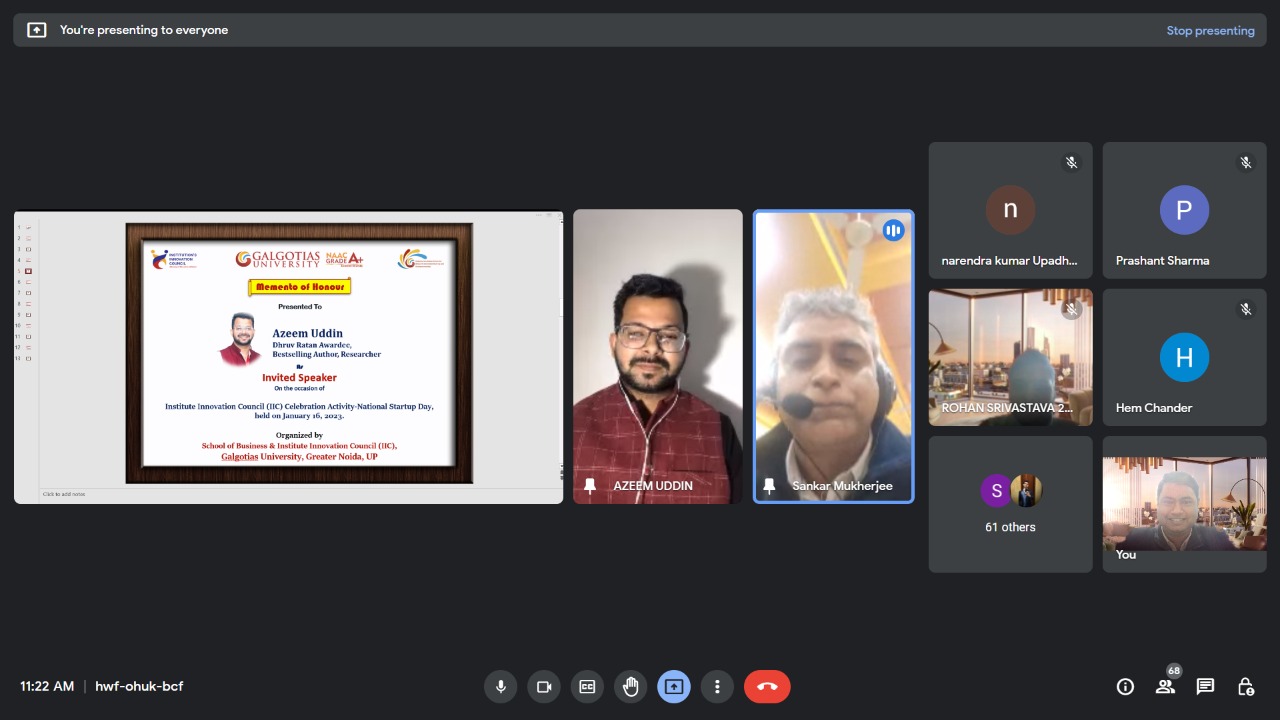The image size is (1280, 720).
Task: Turn on closed captions
Action: tap(587, 687)
